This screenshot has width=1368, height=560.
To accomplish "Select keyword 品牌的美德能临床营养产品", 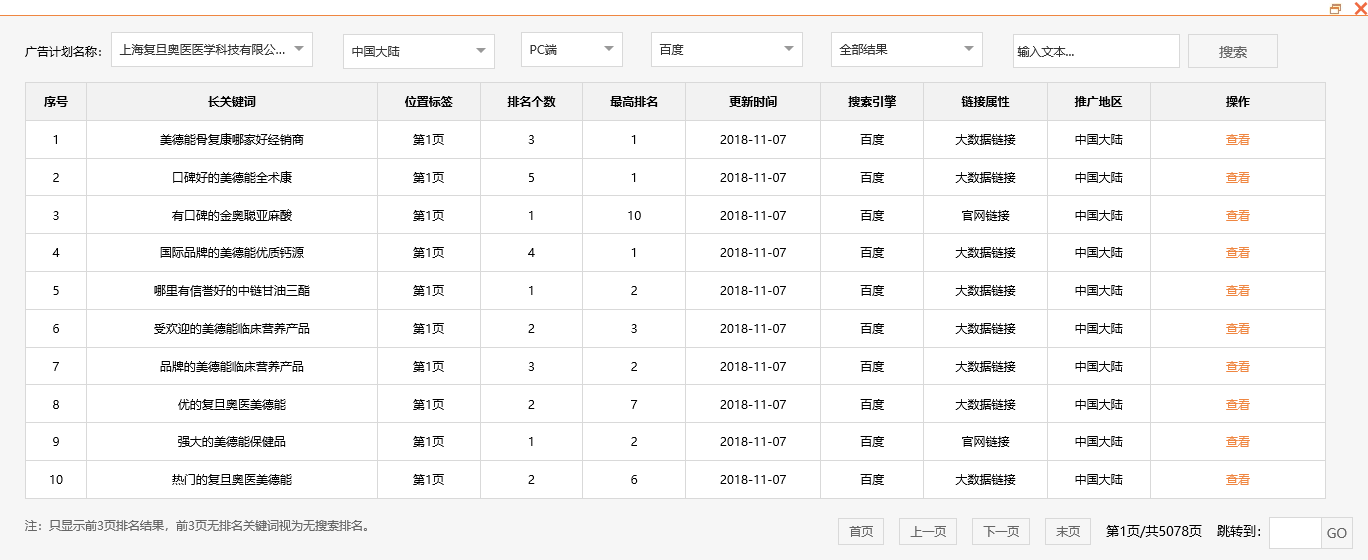I will pos(232,367).
